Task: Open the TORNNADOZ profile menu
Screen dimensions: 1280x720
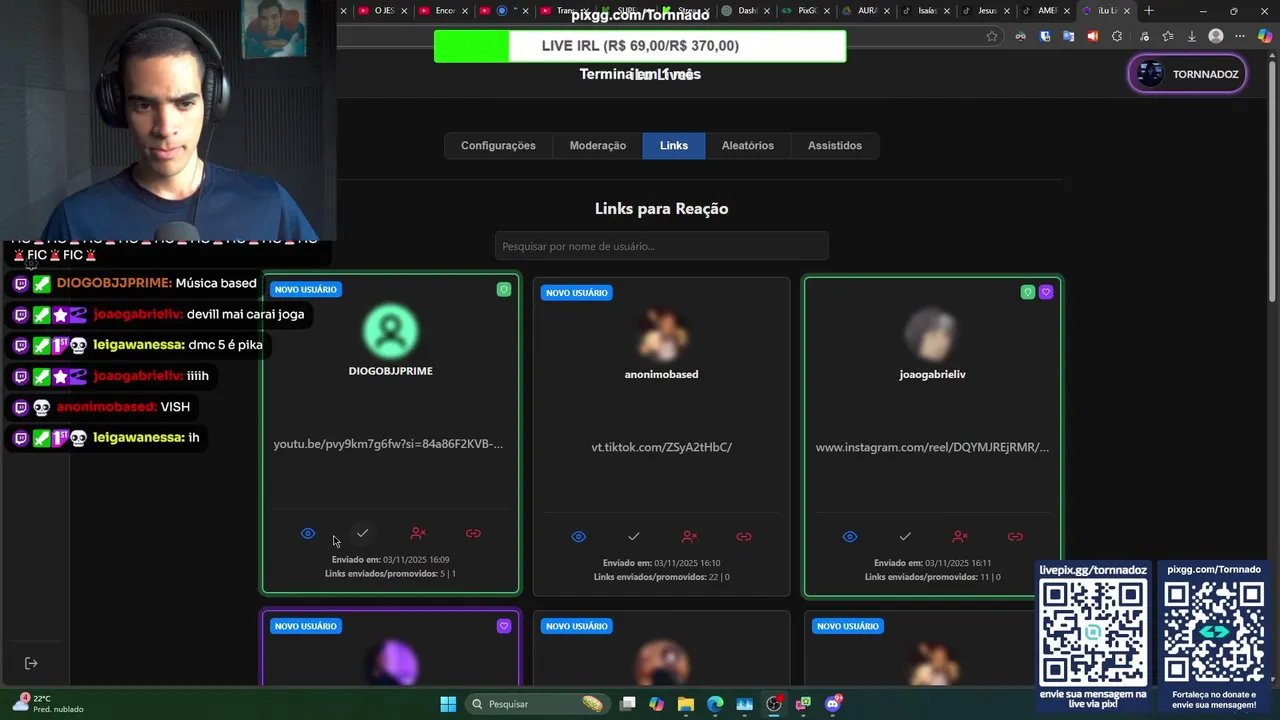Action: 1187,74
